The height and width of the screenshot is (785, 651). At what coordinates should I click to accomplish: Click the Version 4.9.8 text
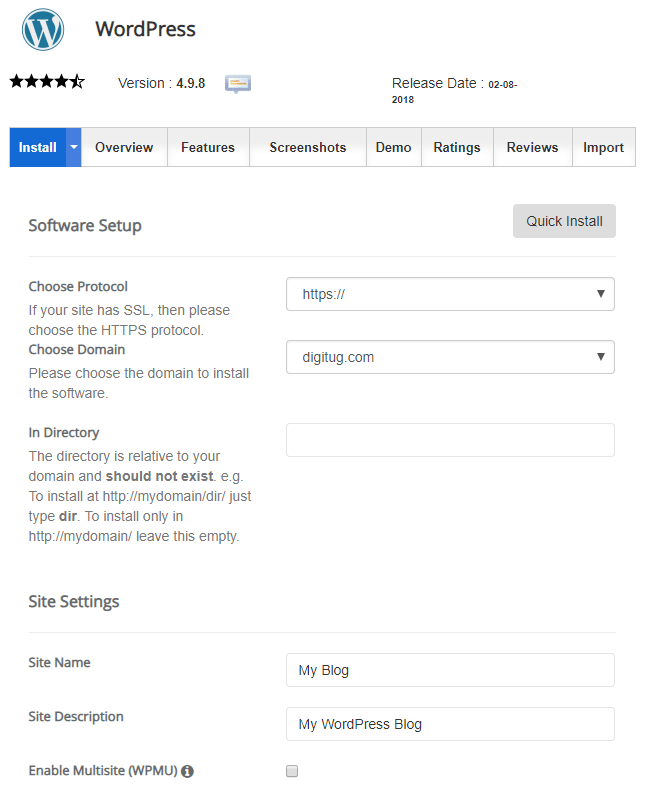tap(161, 83)
